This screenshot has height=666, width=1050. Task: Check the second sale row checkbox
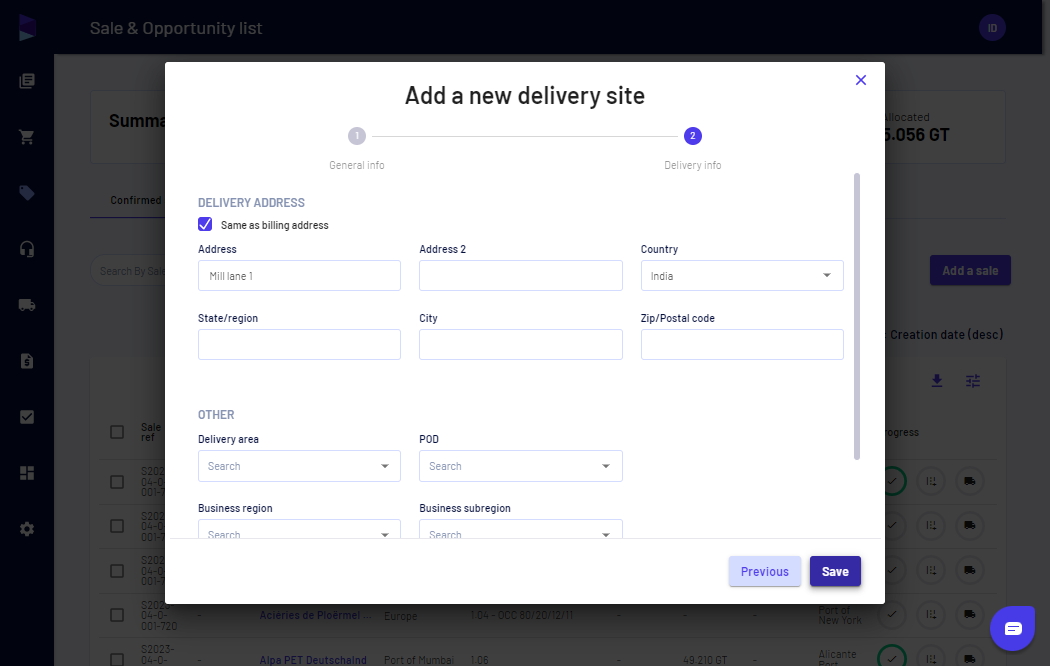click(x=117, y=526)
